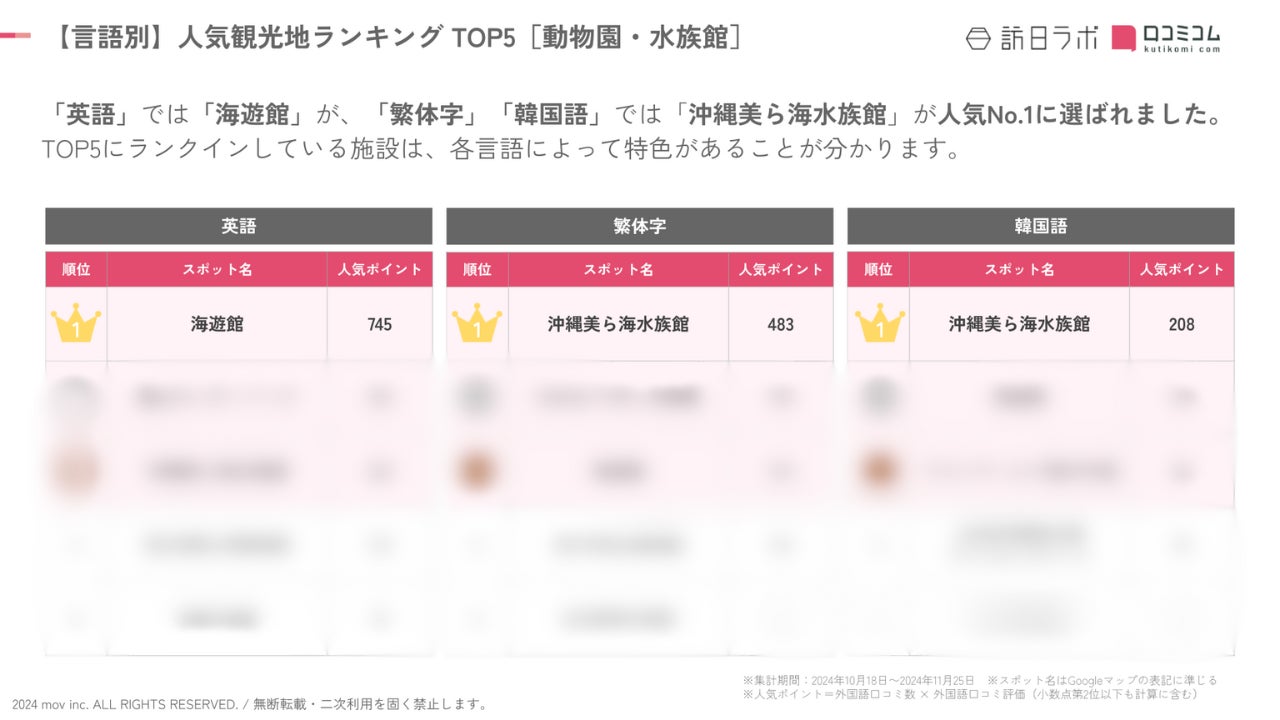1280x720 pixels.
Task: Click the pink 口コミコム speech bubble logo
Action: 1124,38
